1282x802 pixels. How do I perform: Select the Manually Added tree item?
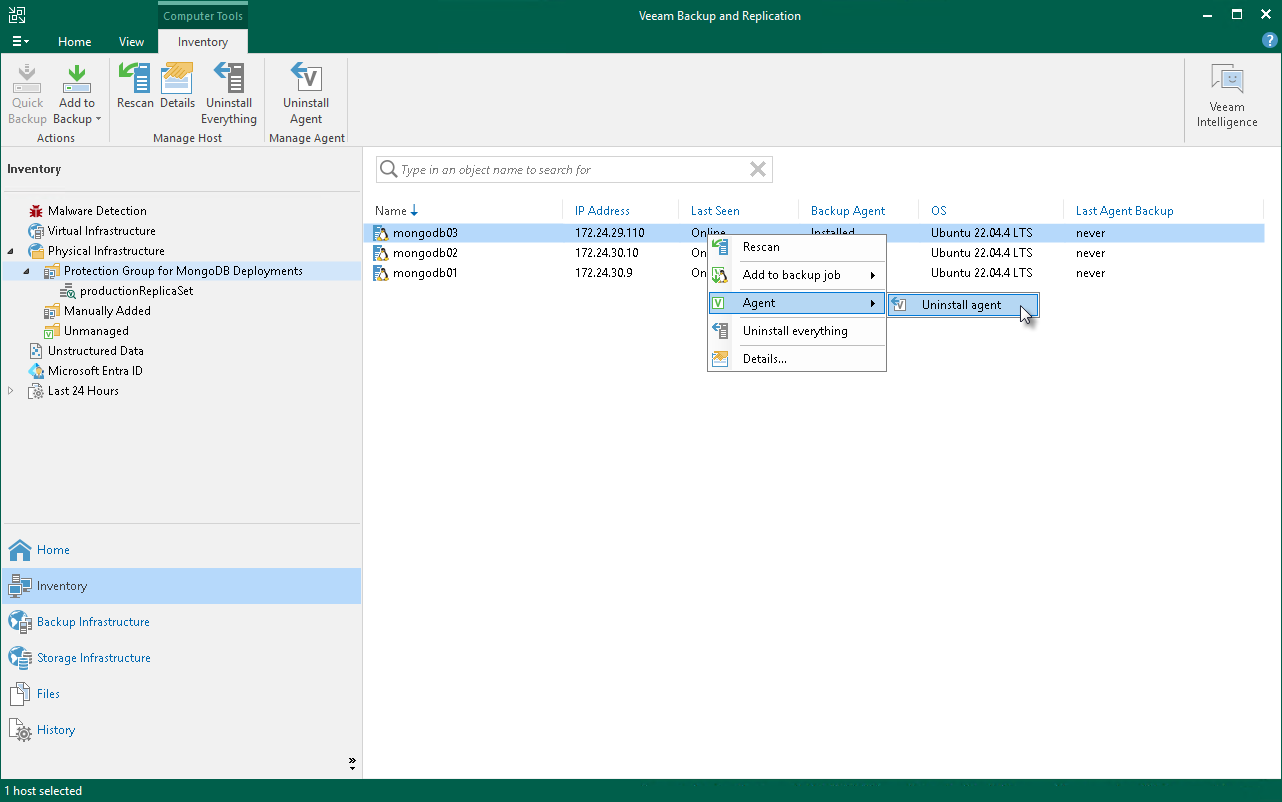pyautogui.click(x=107, y=311)
